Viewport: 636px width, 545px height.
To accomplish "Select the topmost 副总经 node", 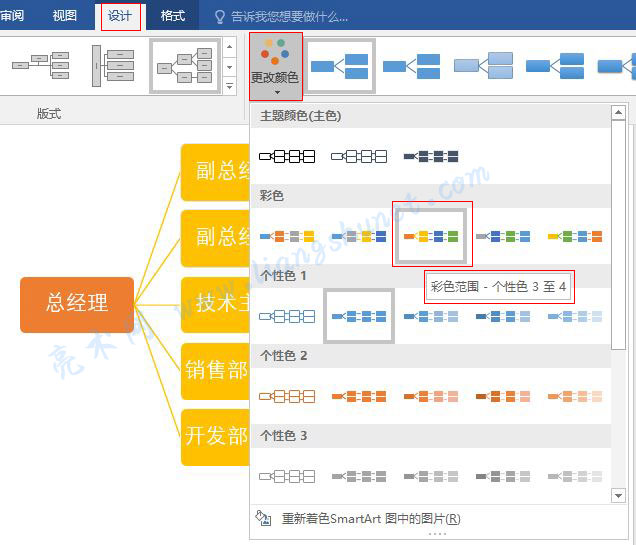I will tap(215, 172).
